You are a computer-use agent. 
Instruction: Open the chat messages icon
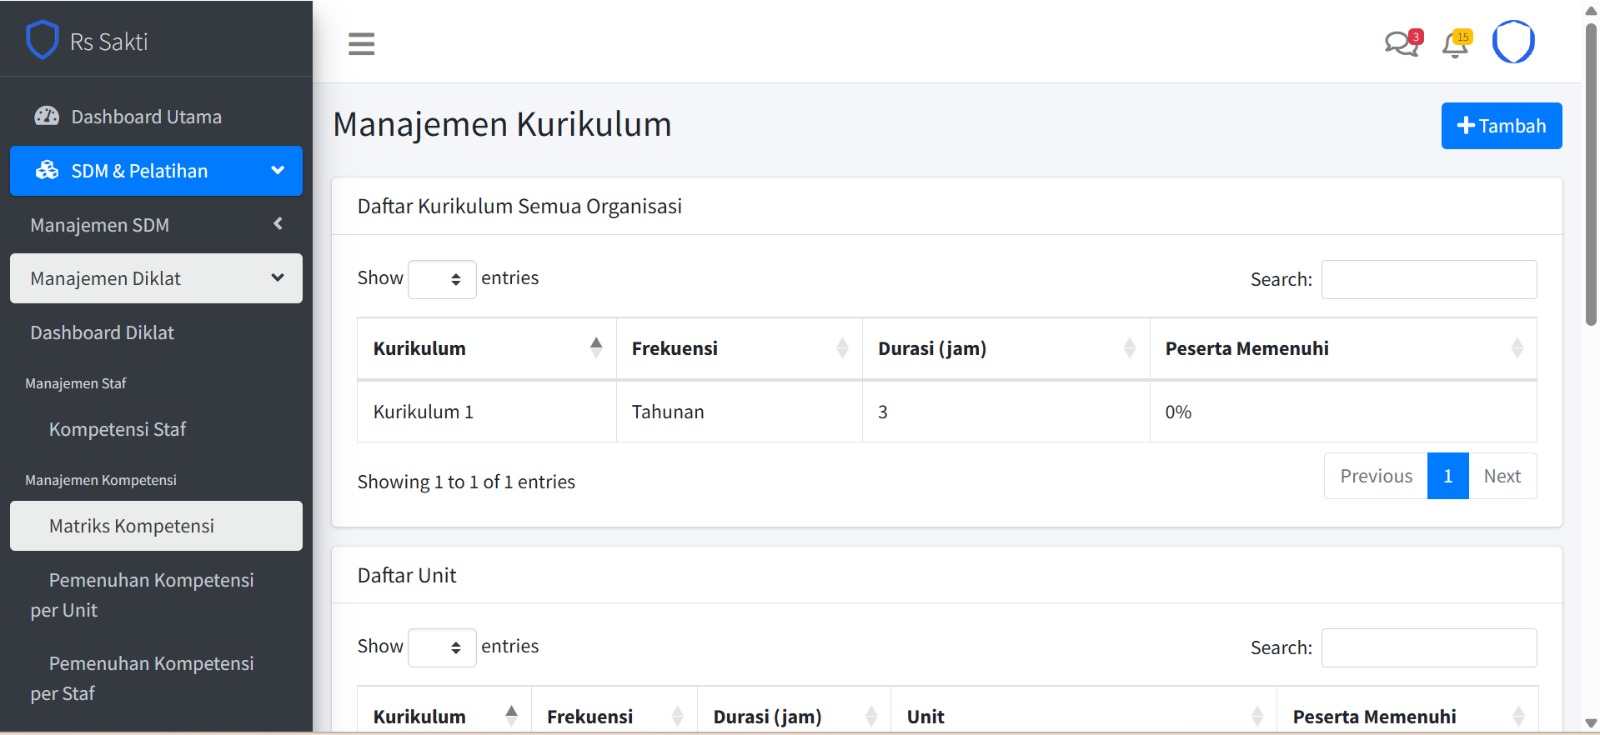[1402, 43]
